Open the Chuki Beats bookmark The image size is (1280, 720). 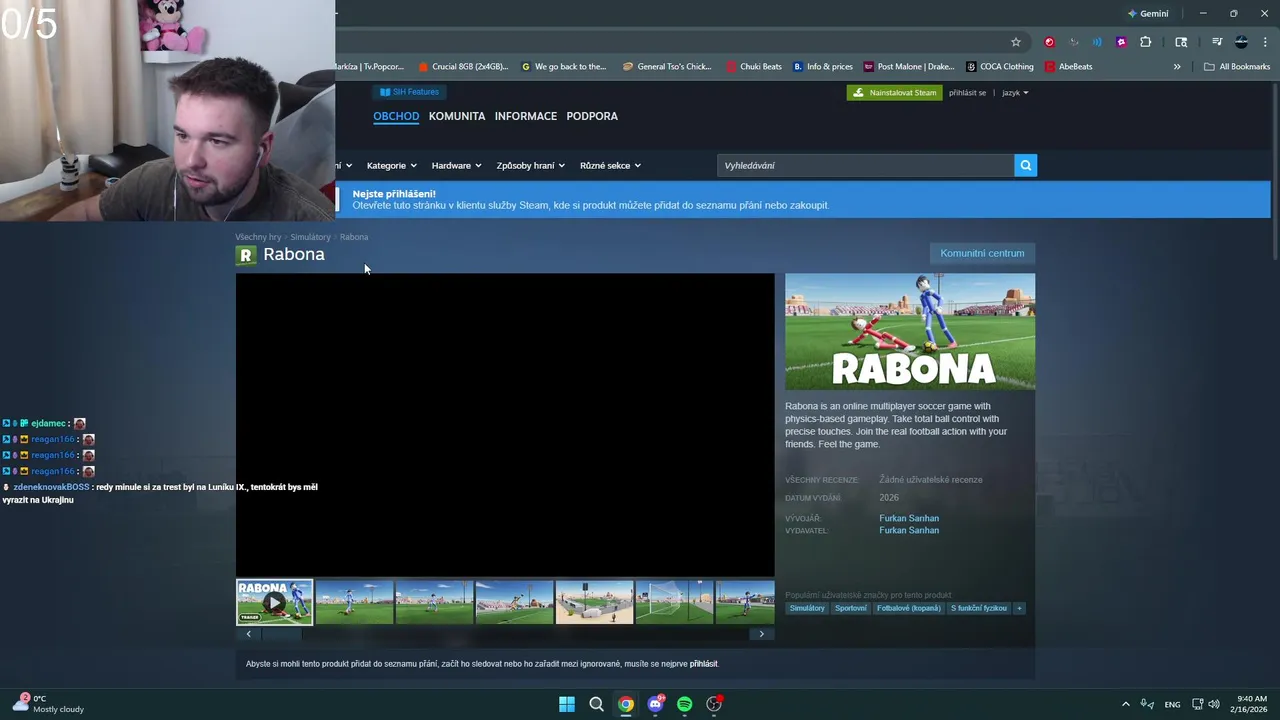[x=754, y=67]
